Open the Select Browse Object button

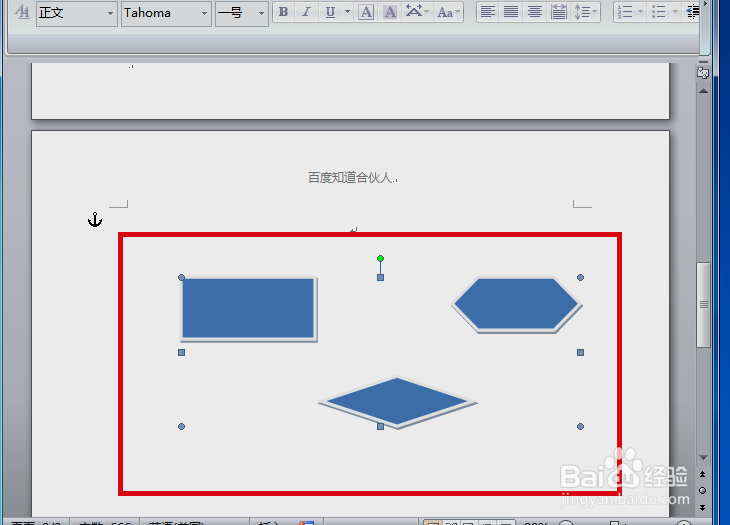point(703,491)
